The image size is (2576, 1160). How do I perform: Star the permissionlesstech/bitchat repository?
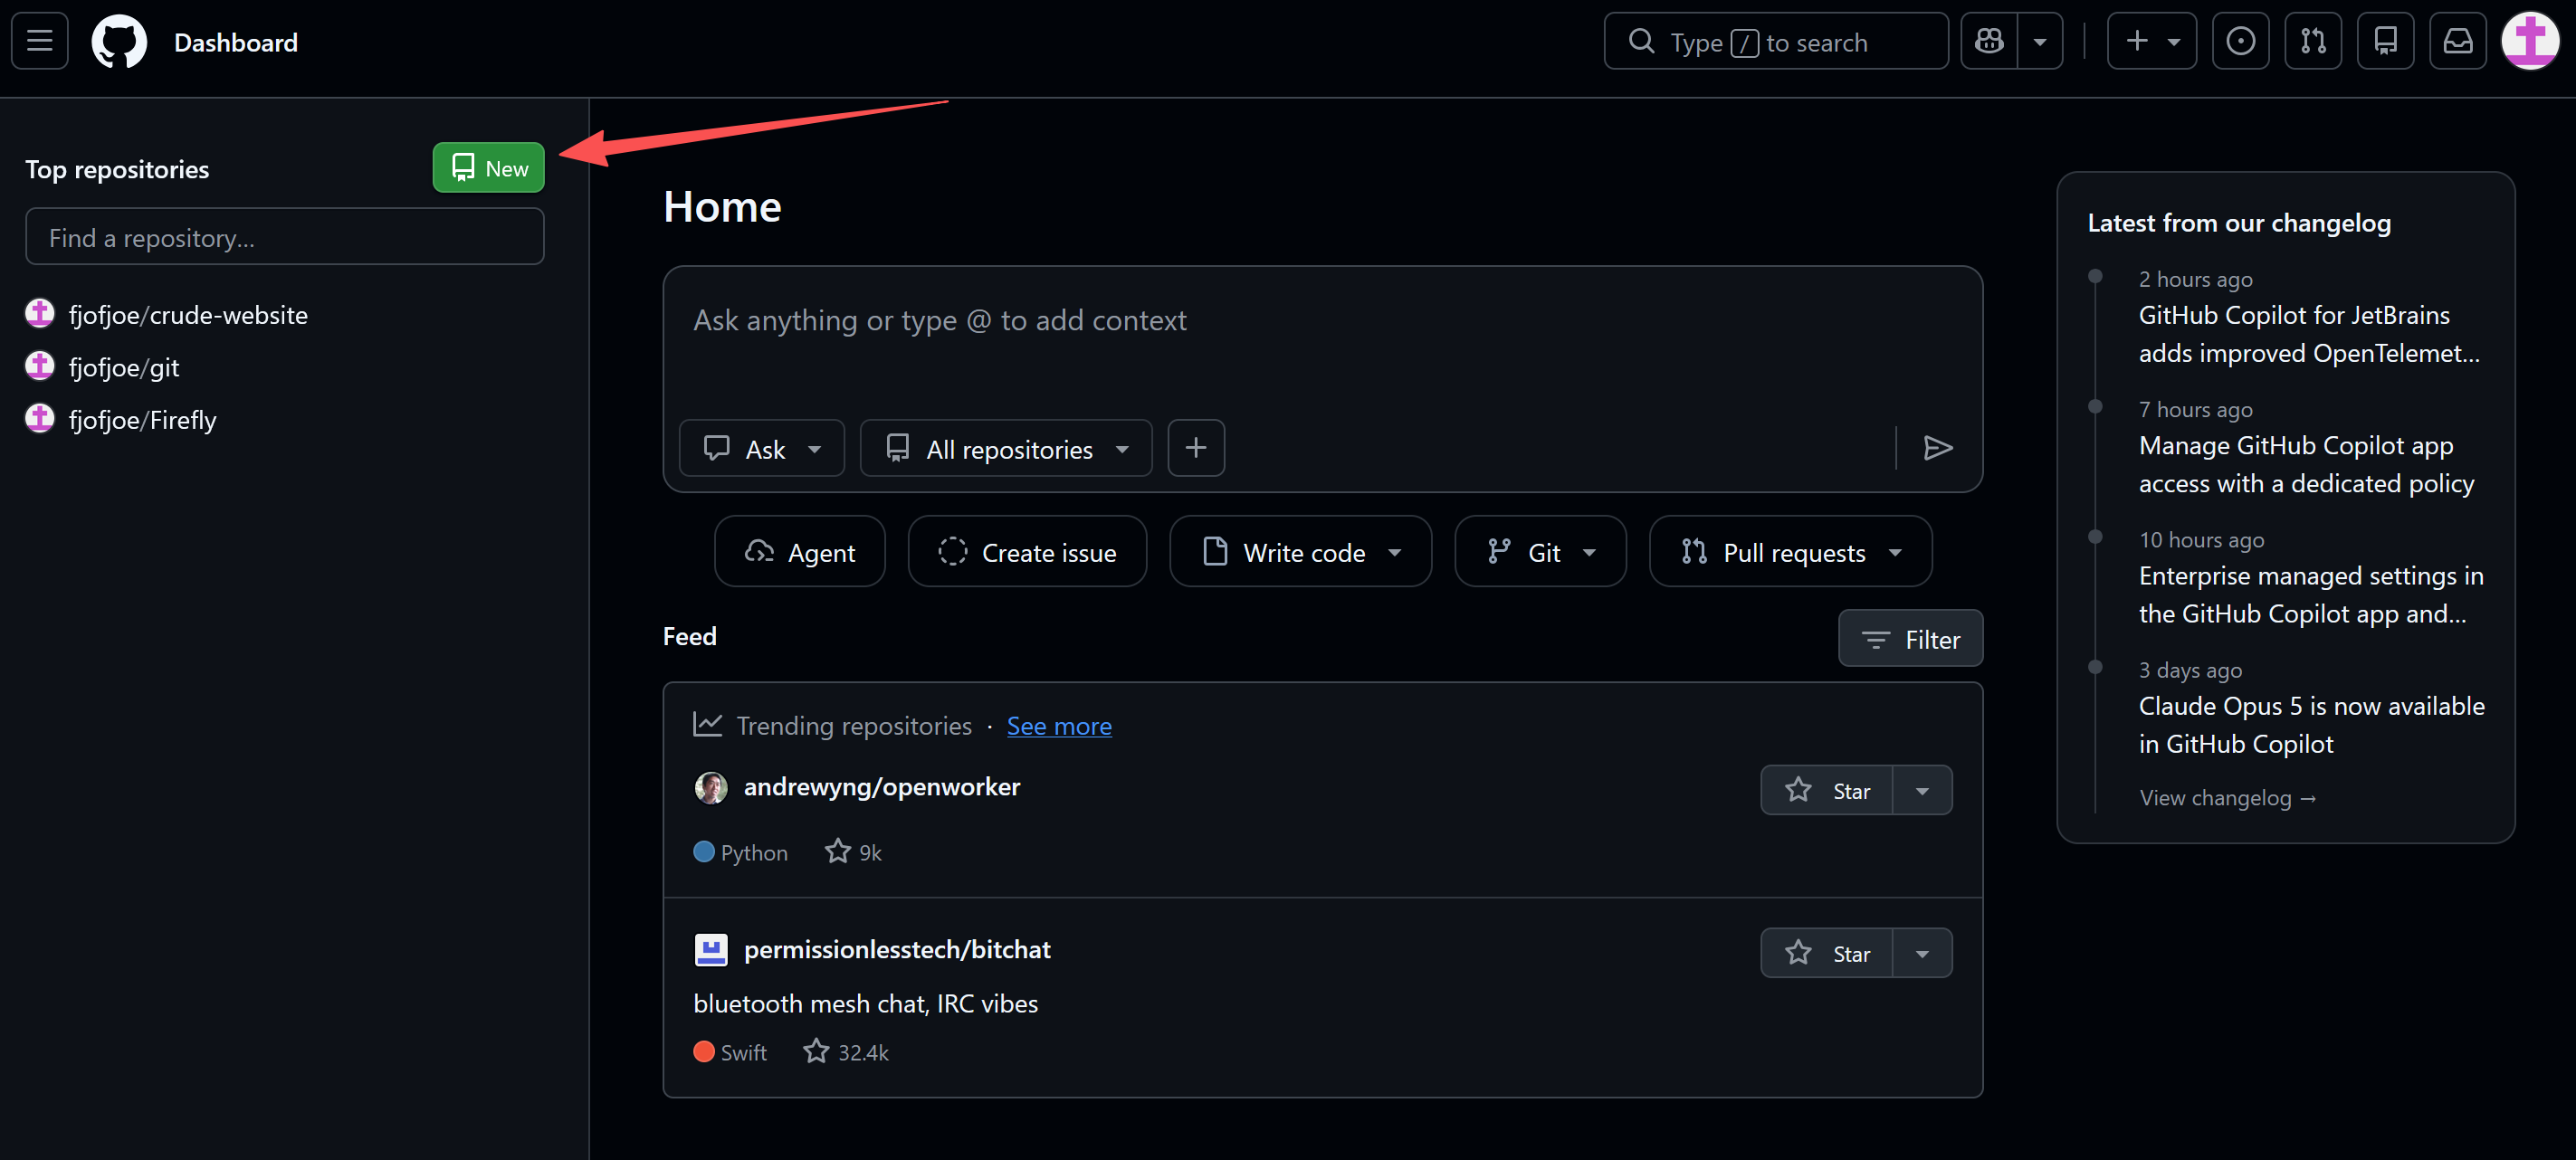point(1827,953)
